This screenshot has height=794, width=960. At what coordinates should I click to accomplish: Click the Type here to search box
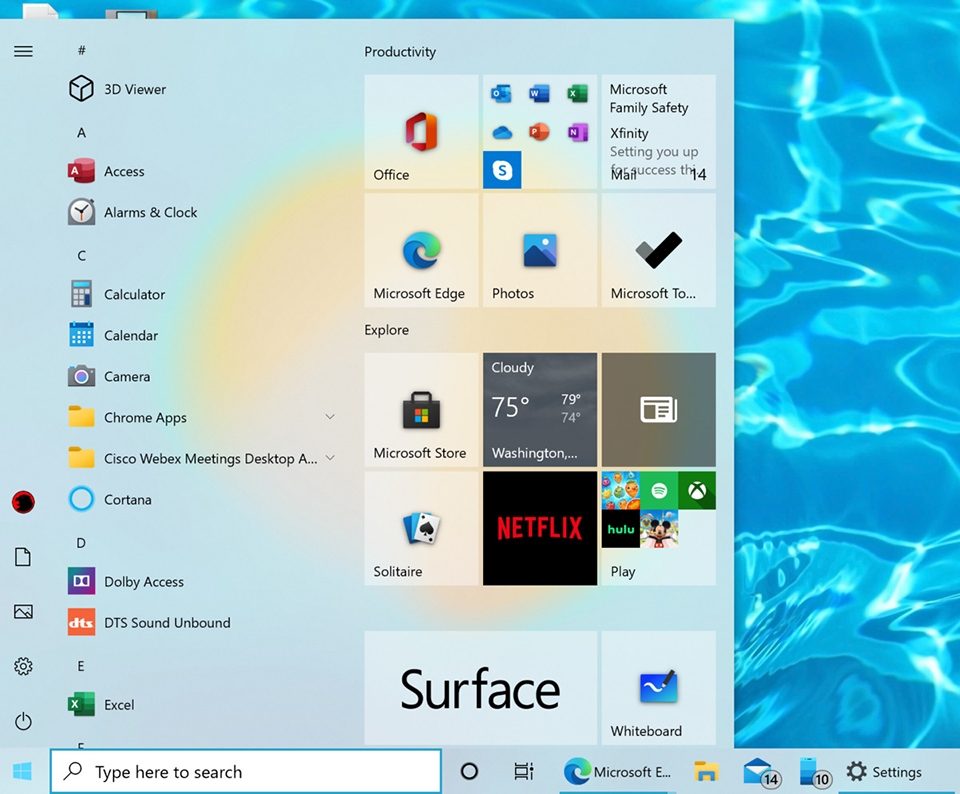[x=245, y=771]
